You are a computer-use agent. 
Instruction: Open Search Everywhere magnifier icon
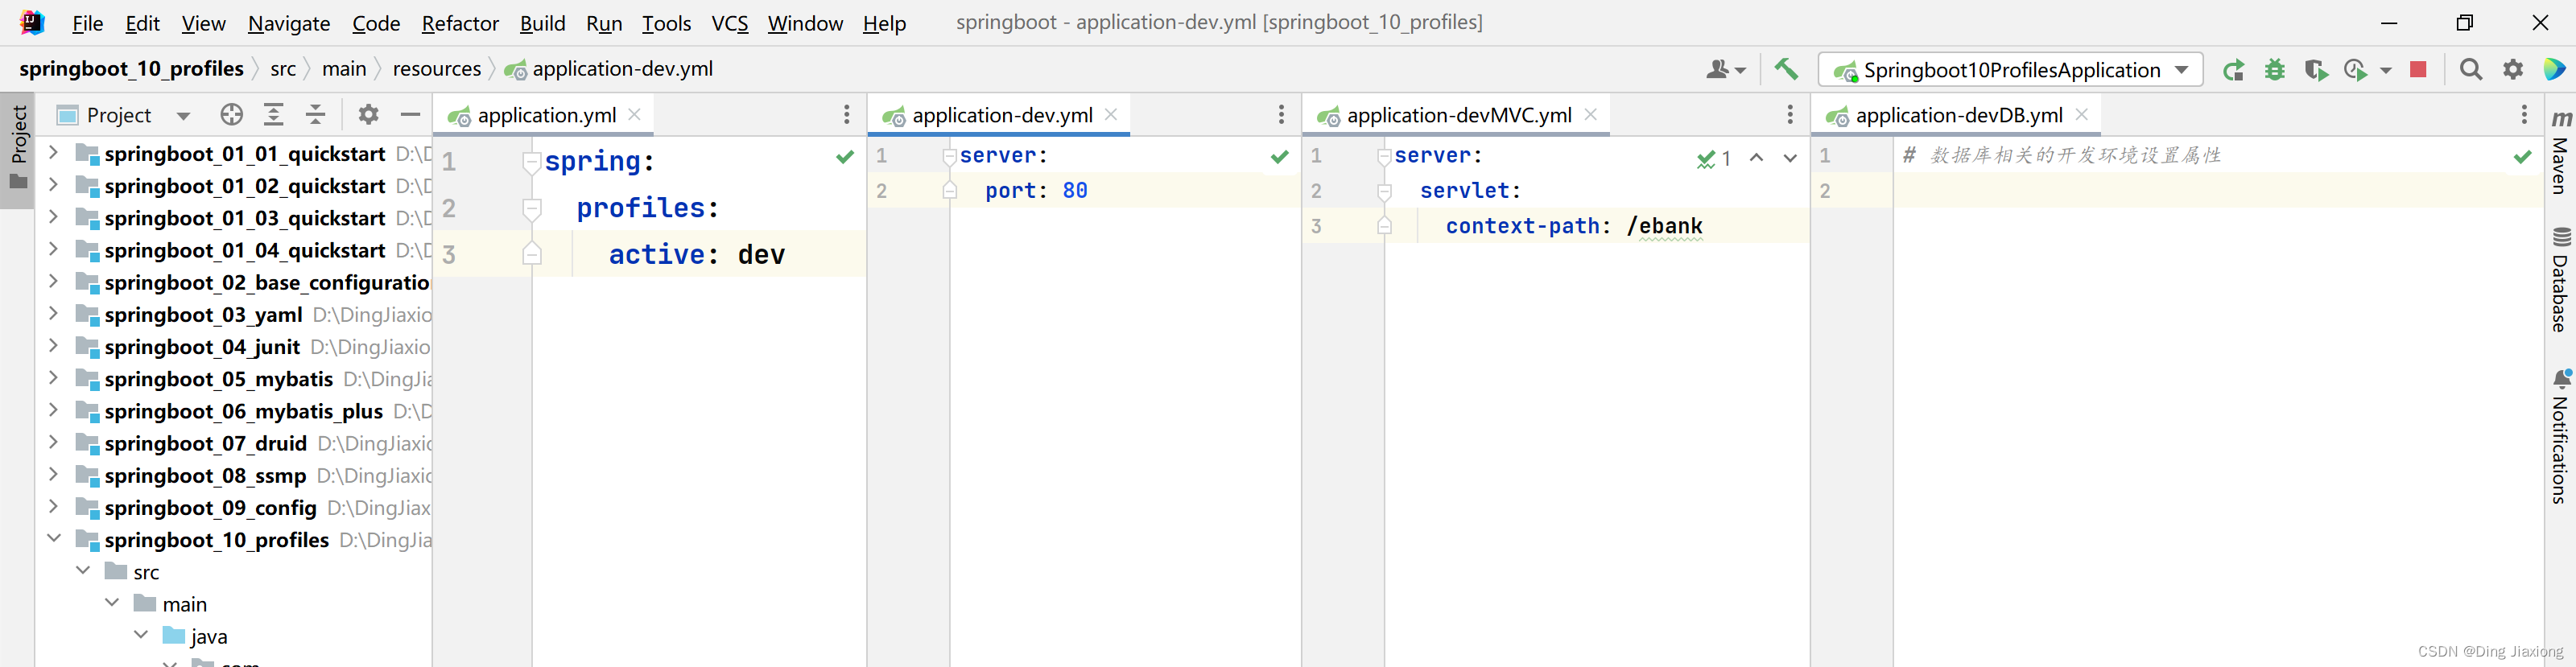(2471, 70)
